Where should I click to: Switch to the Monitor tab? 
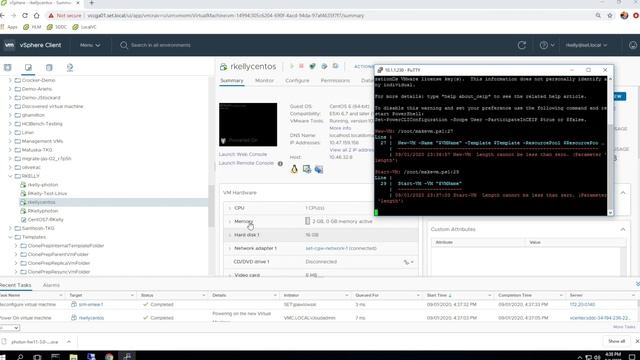[x=264, y=81]
